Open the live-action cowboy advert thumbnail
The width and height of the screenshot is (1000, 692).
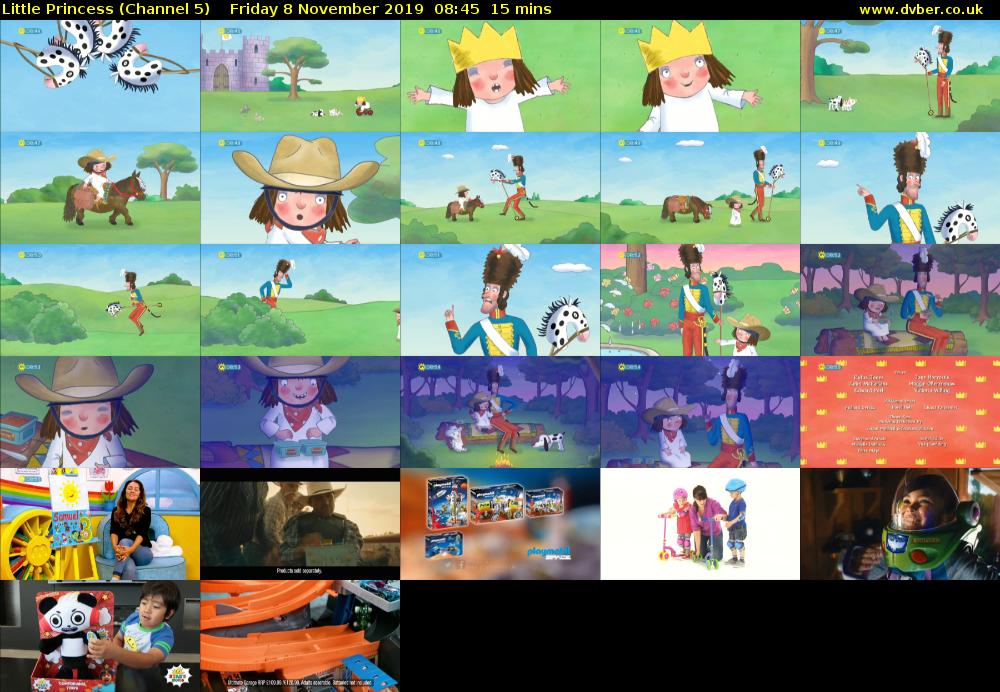[x=300, y=524]
